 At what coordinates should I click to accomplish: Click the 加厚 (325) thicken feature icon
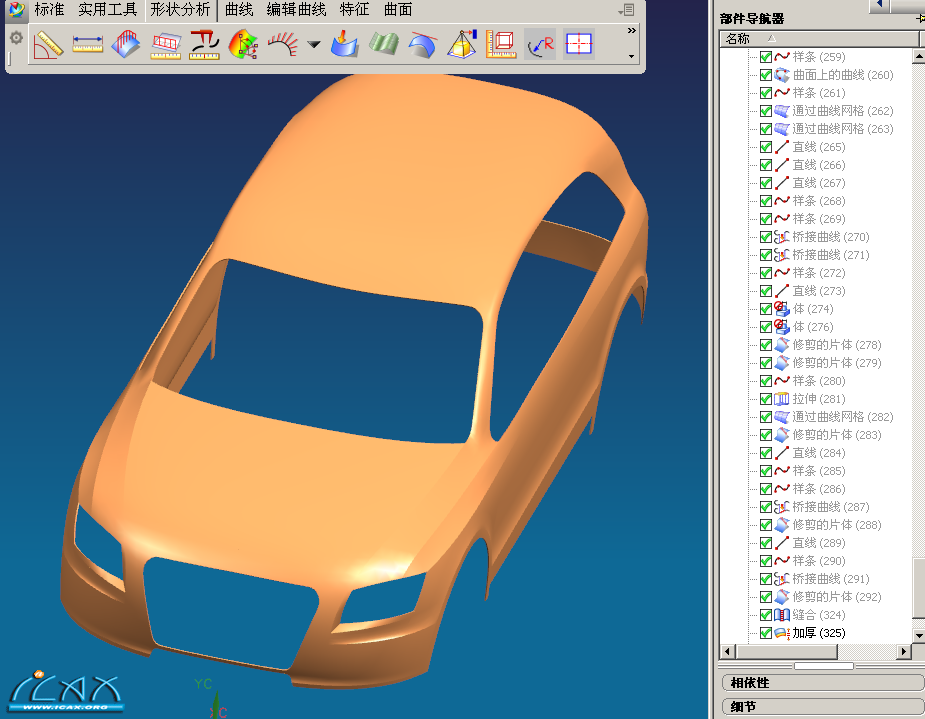point(782,633)
